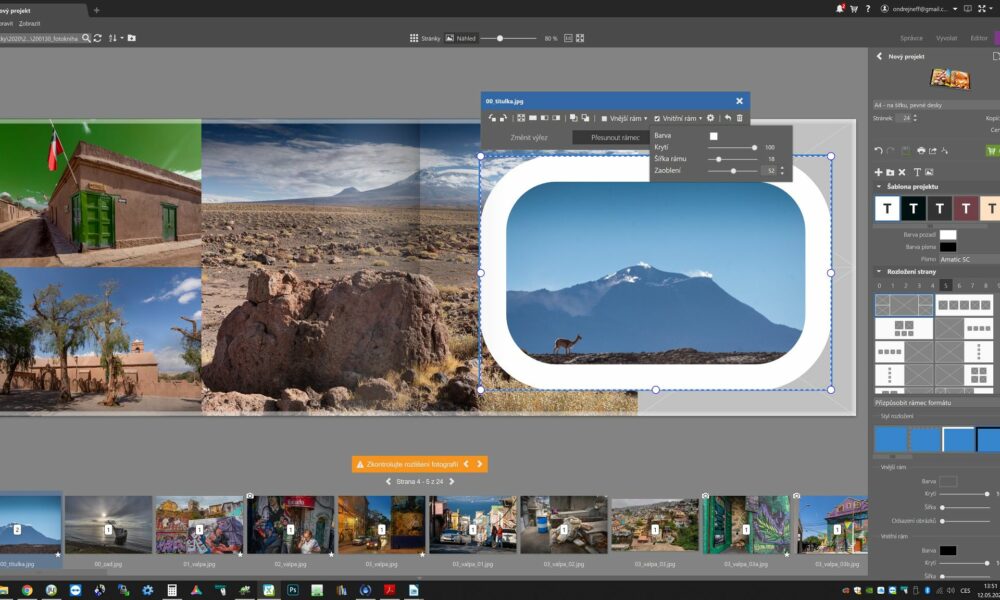1000x600 pixels.
Task: Click the full-width frame fill icon
Action: (533, 118)
